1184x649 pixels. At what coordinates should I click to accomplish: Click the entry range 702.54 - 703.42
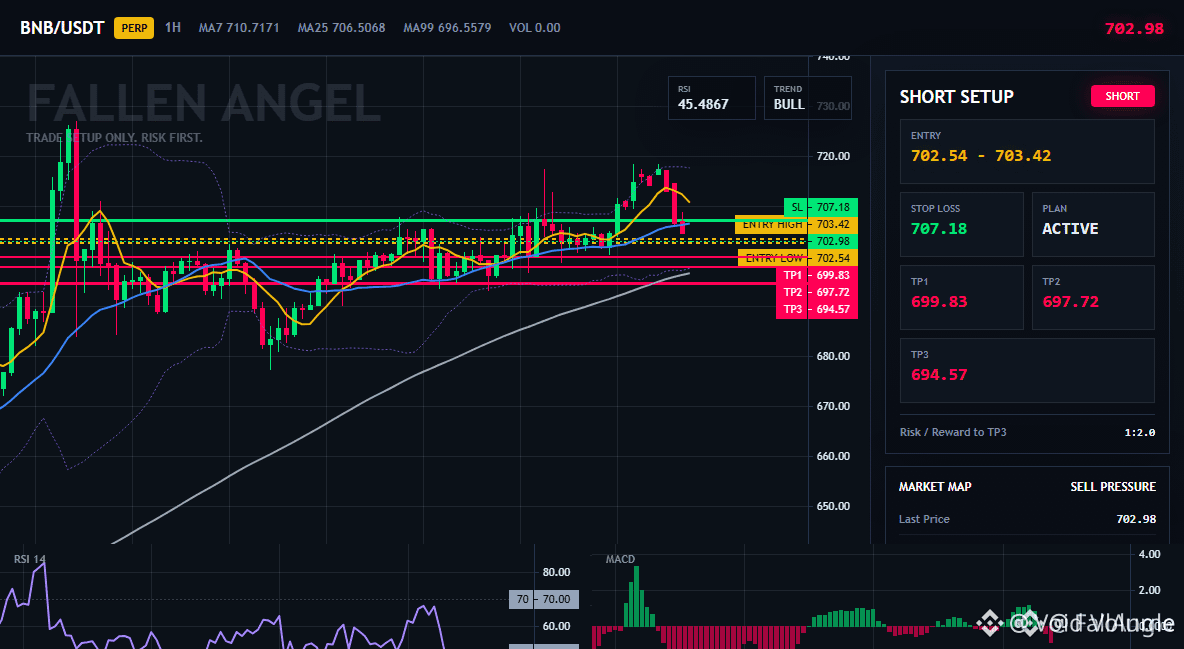(981, 156)
